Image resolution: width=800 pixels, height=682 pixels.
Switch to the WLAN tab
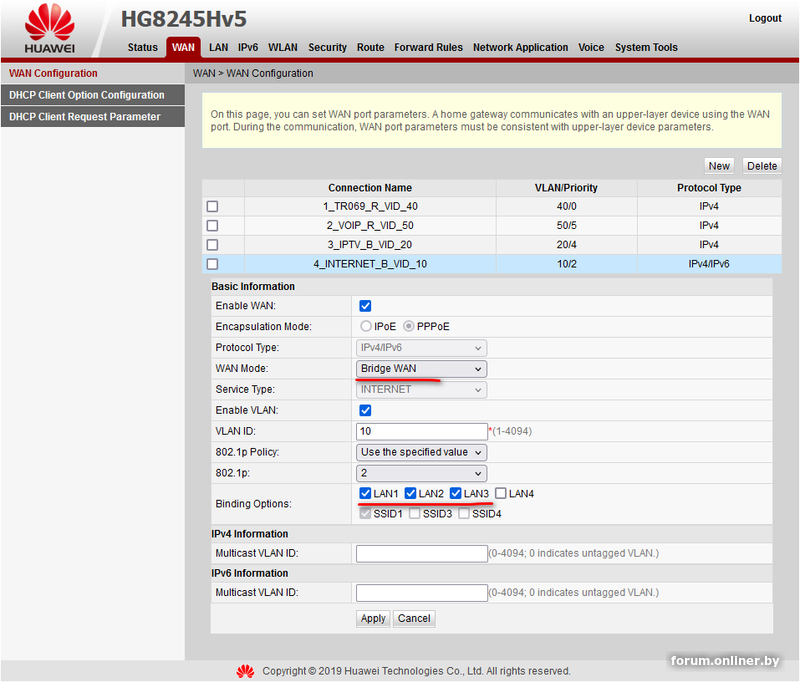click(283, 47)
